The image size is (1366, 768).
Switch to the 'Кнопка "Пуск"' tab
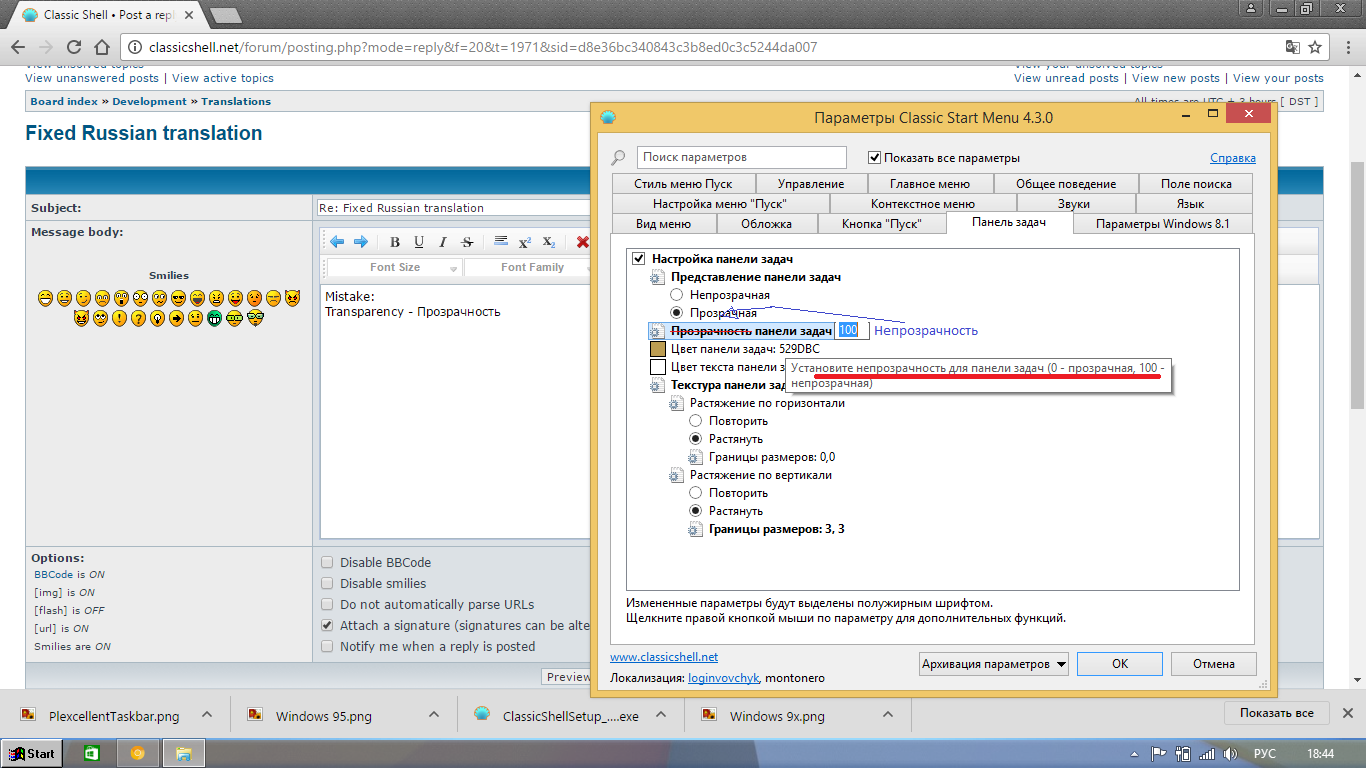(880, 224)
